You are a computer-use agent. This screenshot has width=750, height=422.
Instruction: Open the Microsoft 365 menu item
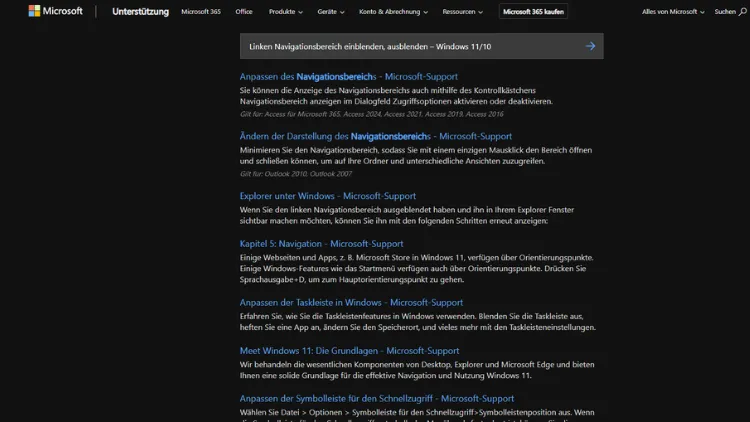tap(201, 11)
